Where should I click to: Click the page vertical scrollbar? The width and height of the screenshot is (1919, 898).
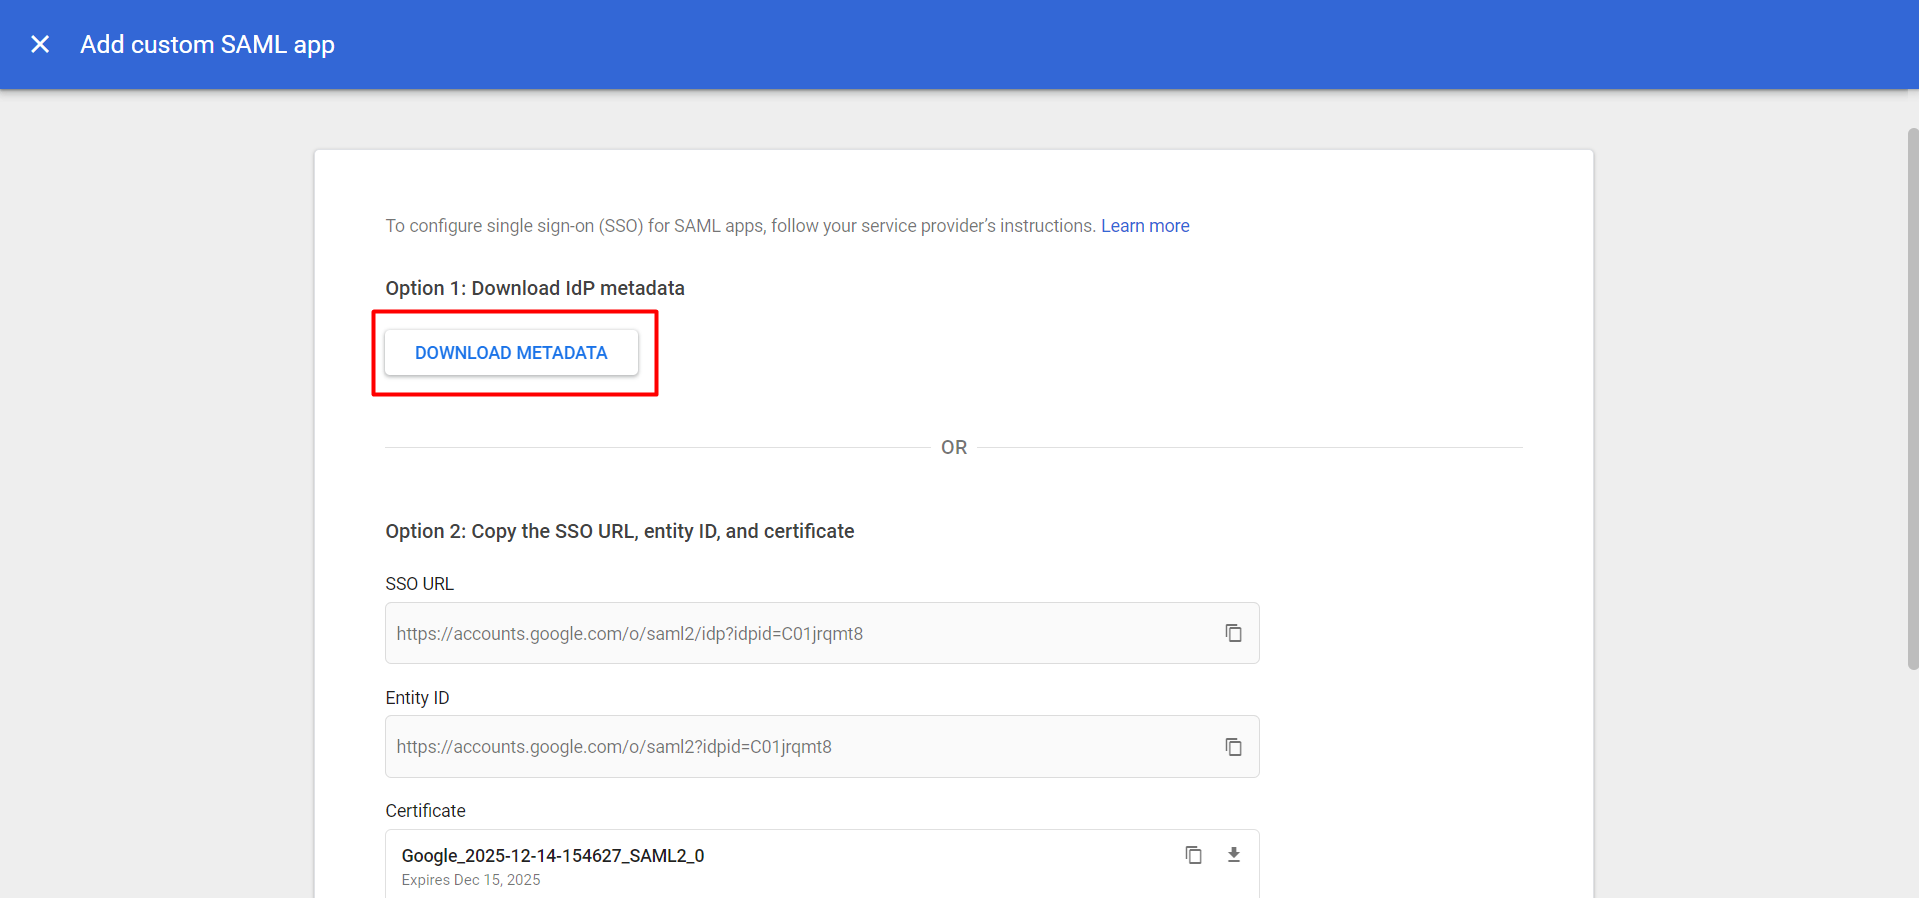pos(1912,398)
